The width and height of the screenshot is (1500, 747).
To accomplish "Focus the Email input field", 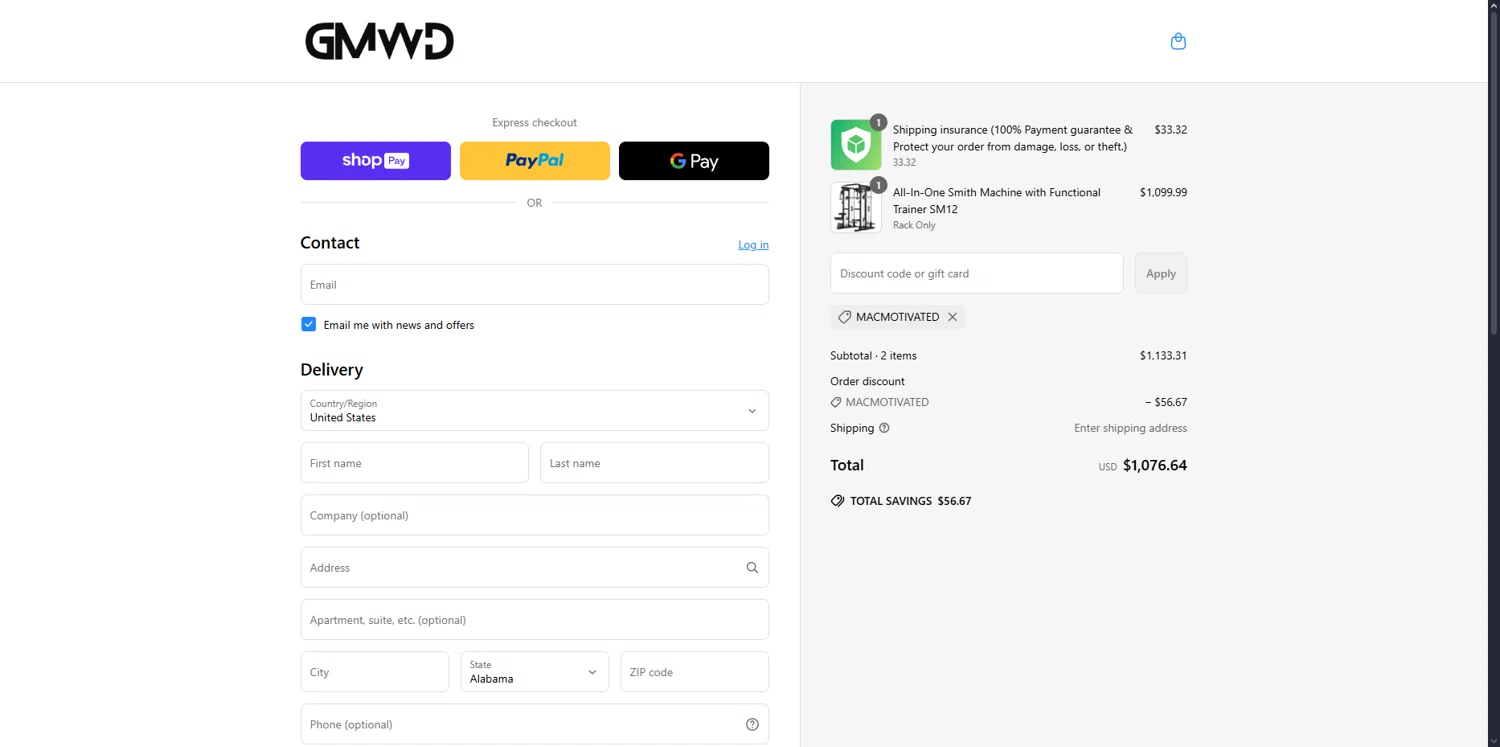I will coord(534,285).
